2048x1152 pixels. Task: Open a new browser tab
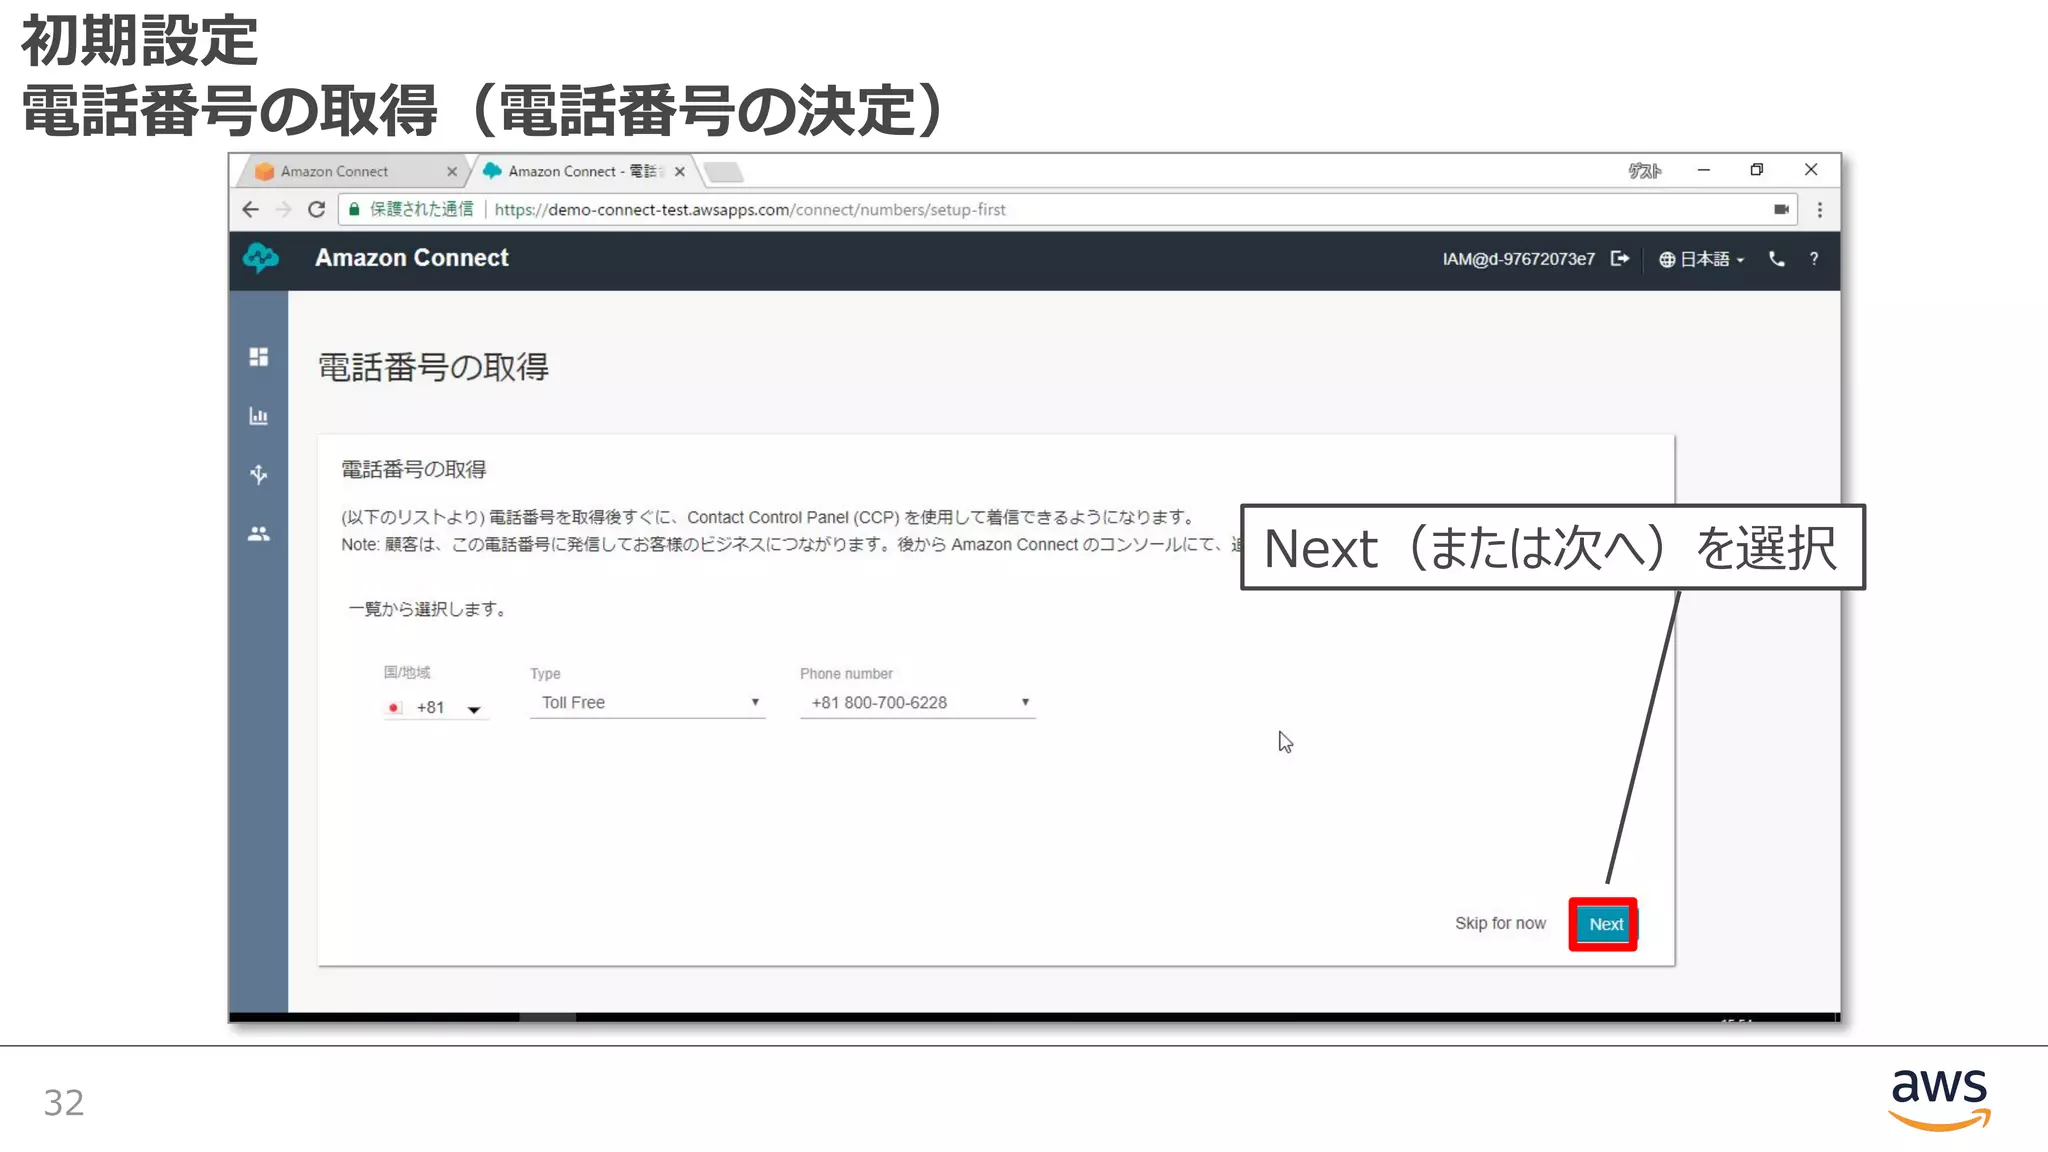tap(724, 172)
